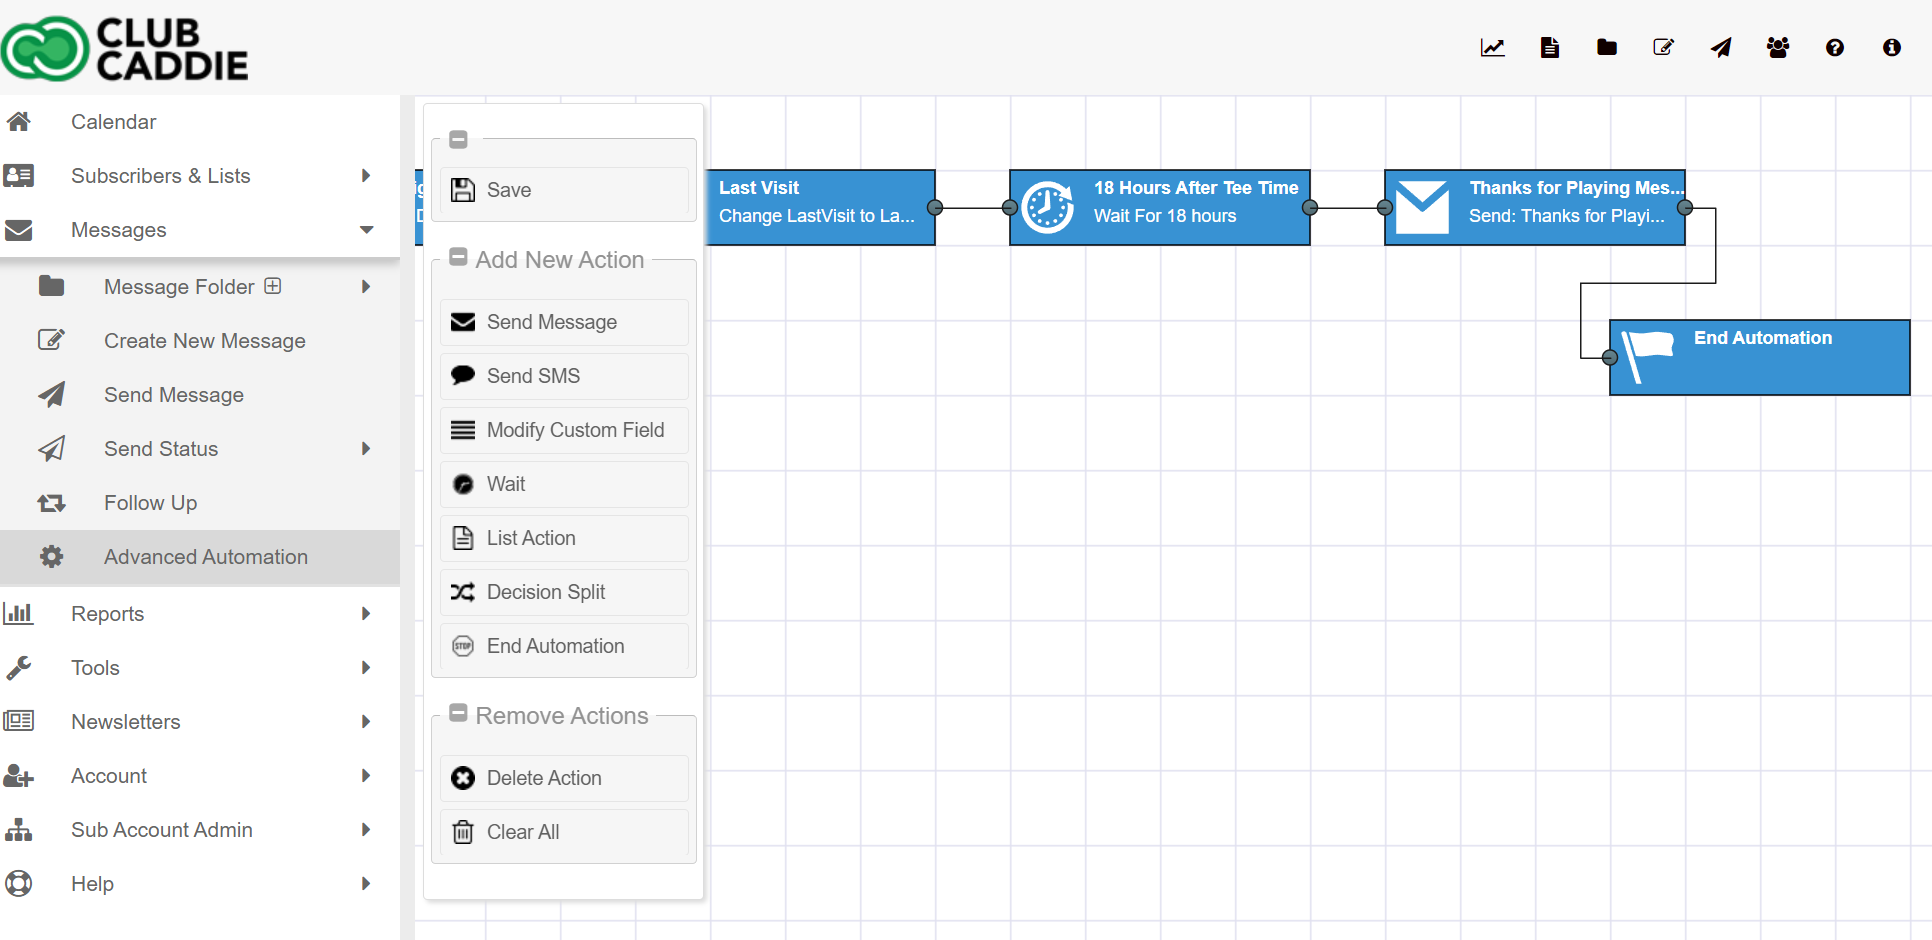Collapse the Messages menu arrow

click(x=366, y=230)
